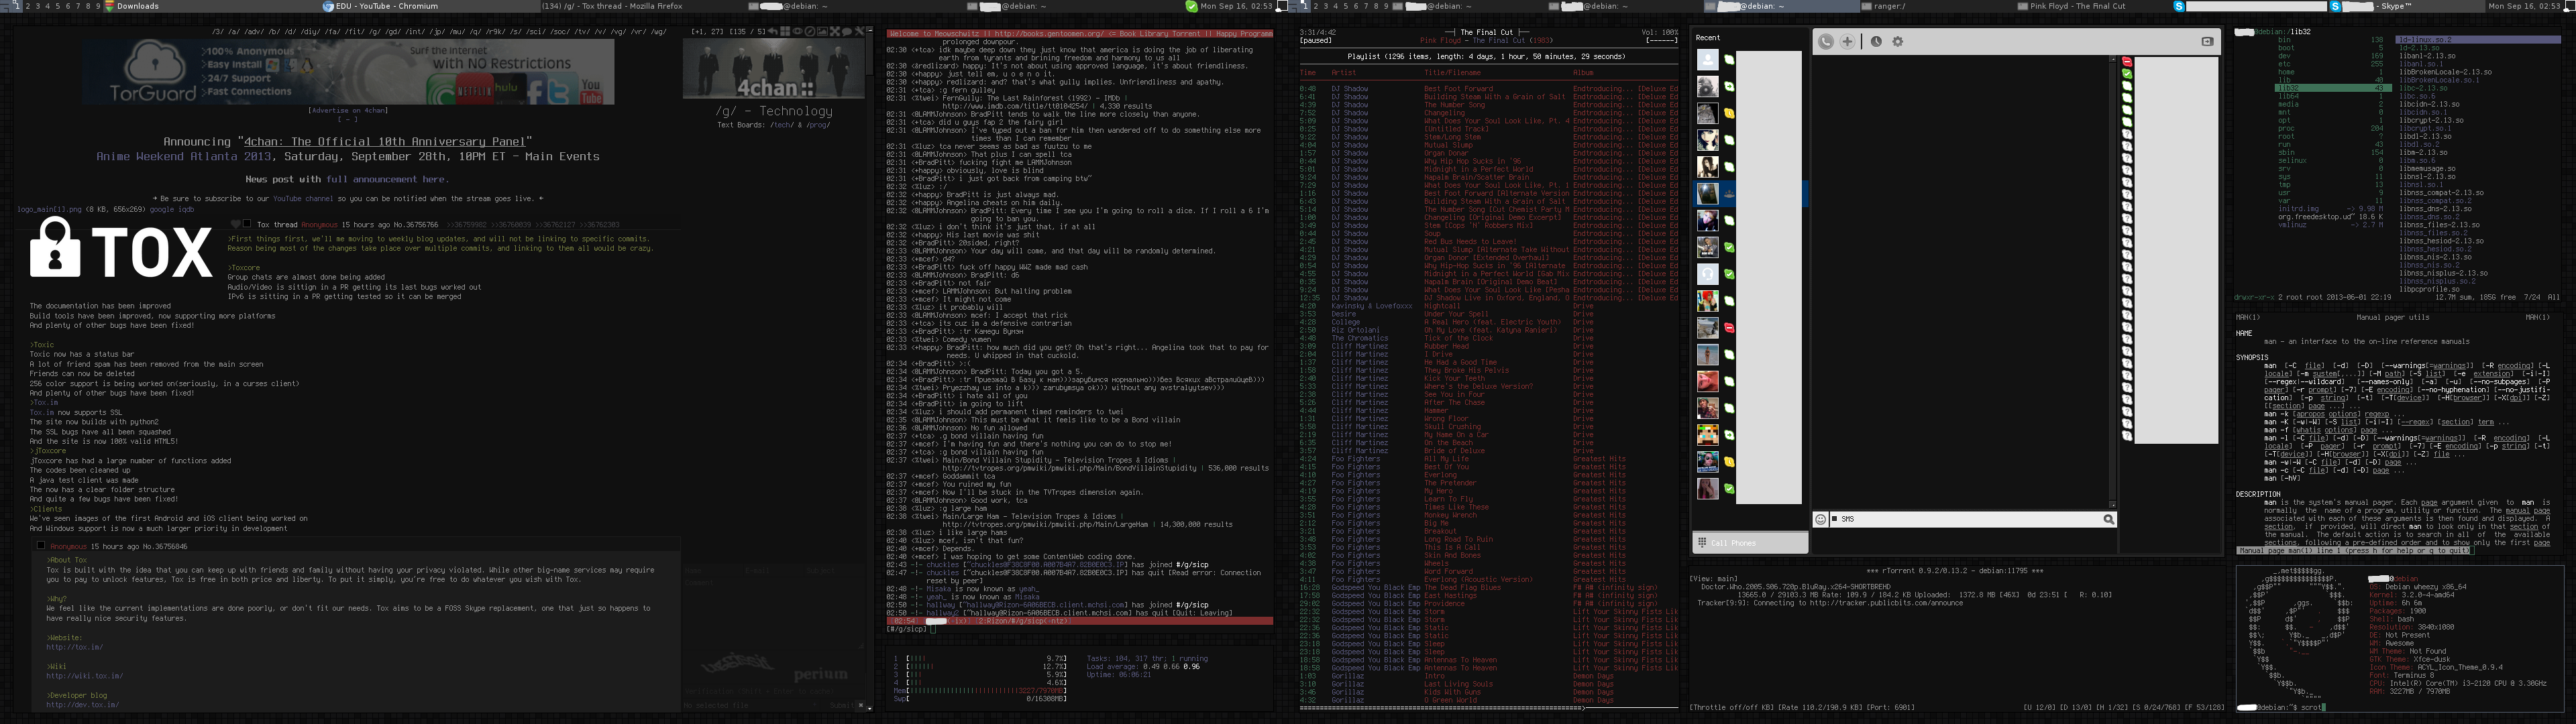The height and width of the screenshot is (724, 2576).
Task: Click the emoticon smiley button in Skype
Action: point(1821,519)
